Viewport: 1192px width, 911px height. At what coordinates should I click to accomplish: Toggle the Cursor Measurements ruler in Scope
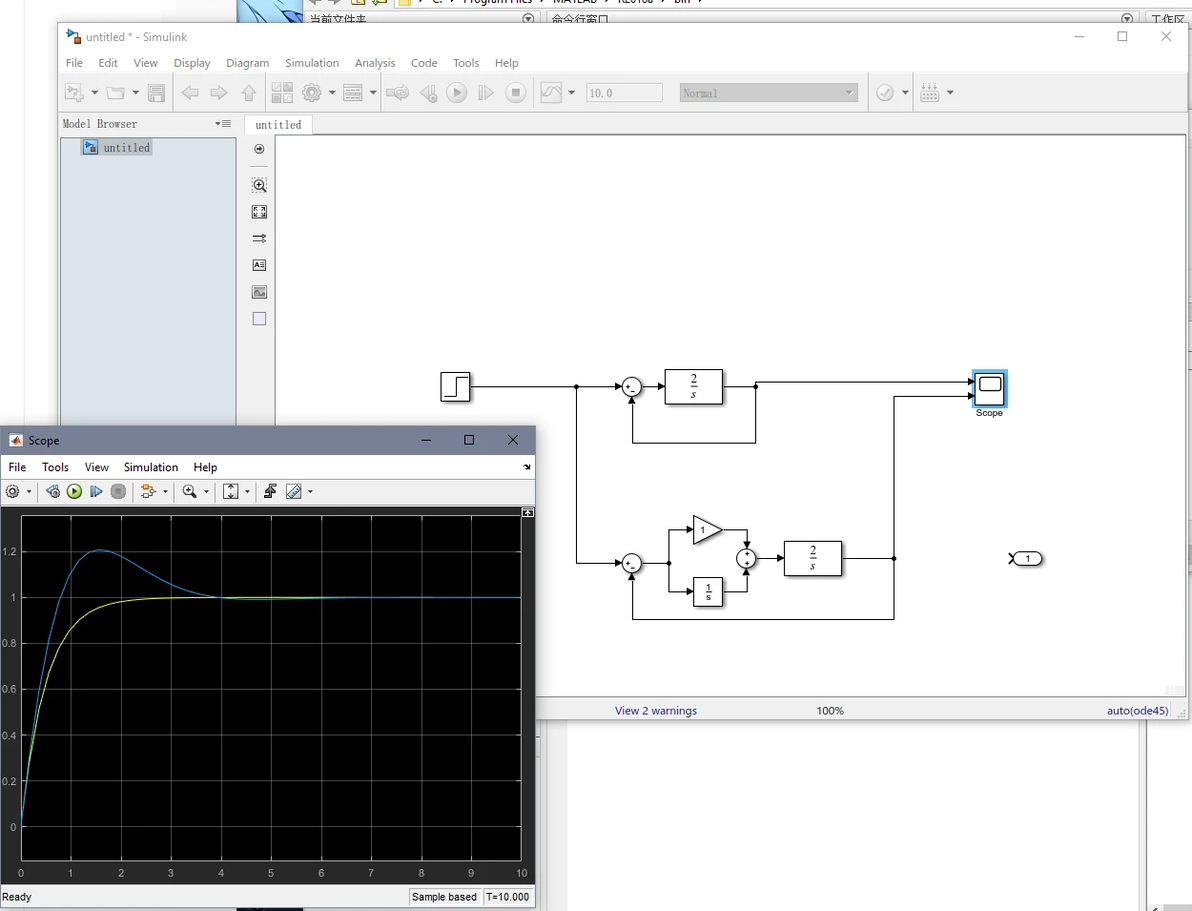pyautogui.click(x=294, y=492)
